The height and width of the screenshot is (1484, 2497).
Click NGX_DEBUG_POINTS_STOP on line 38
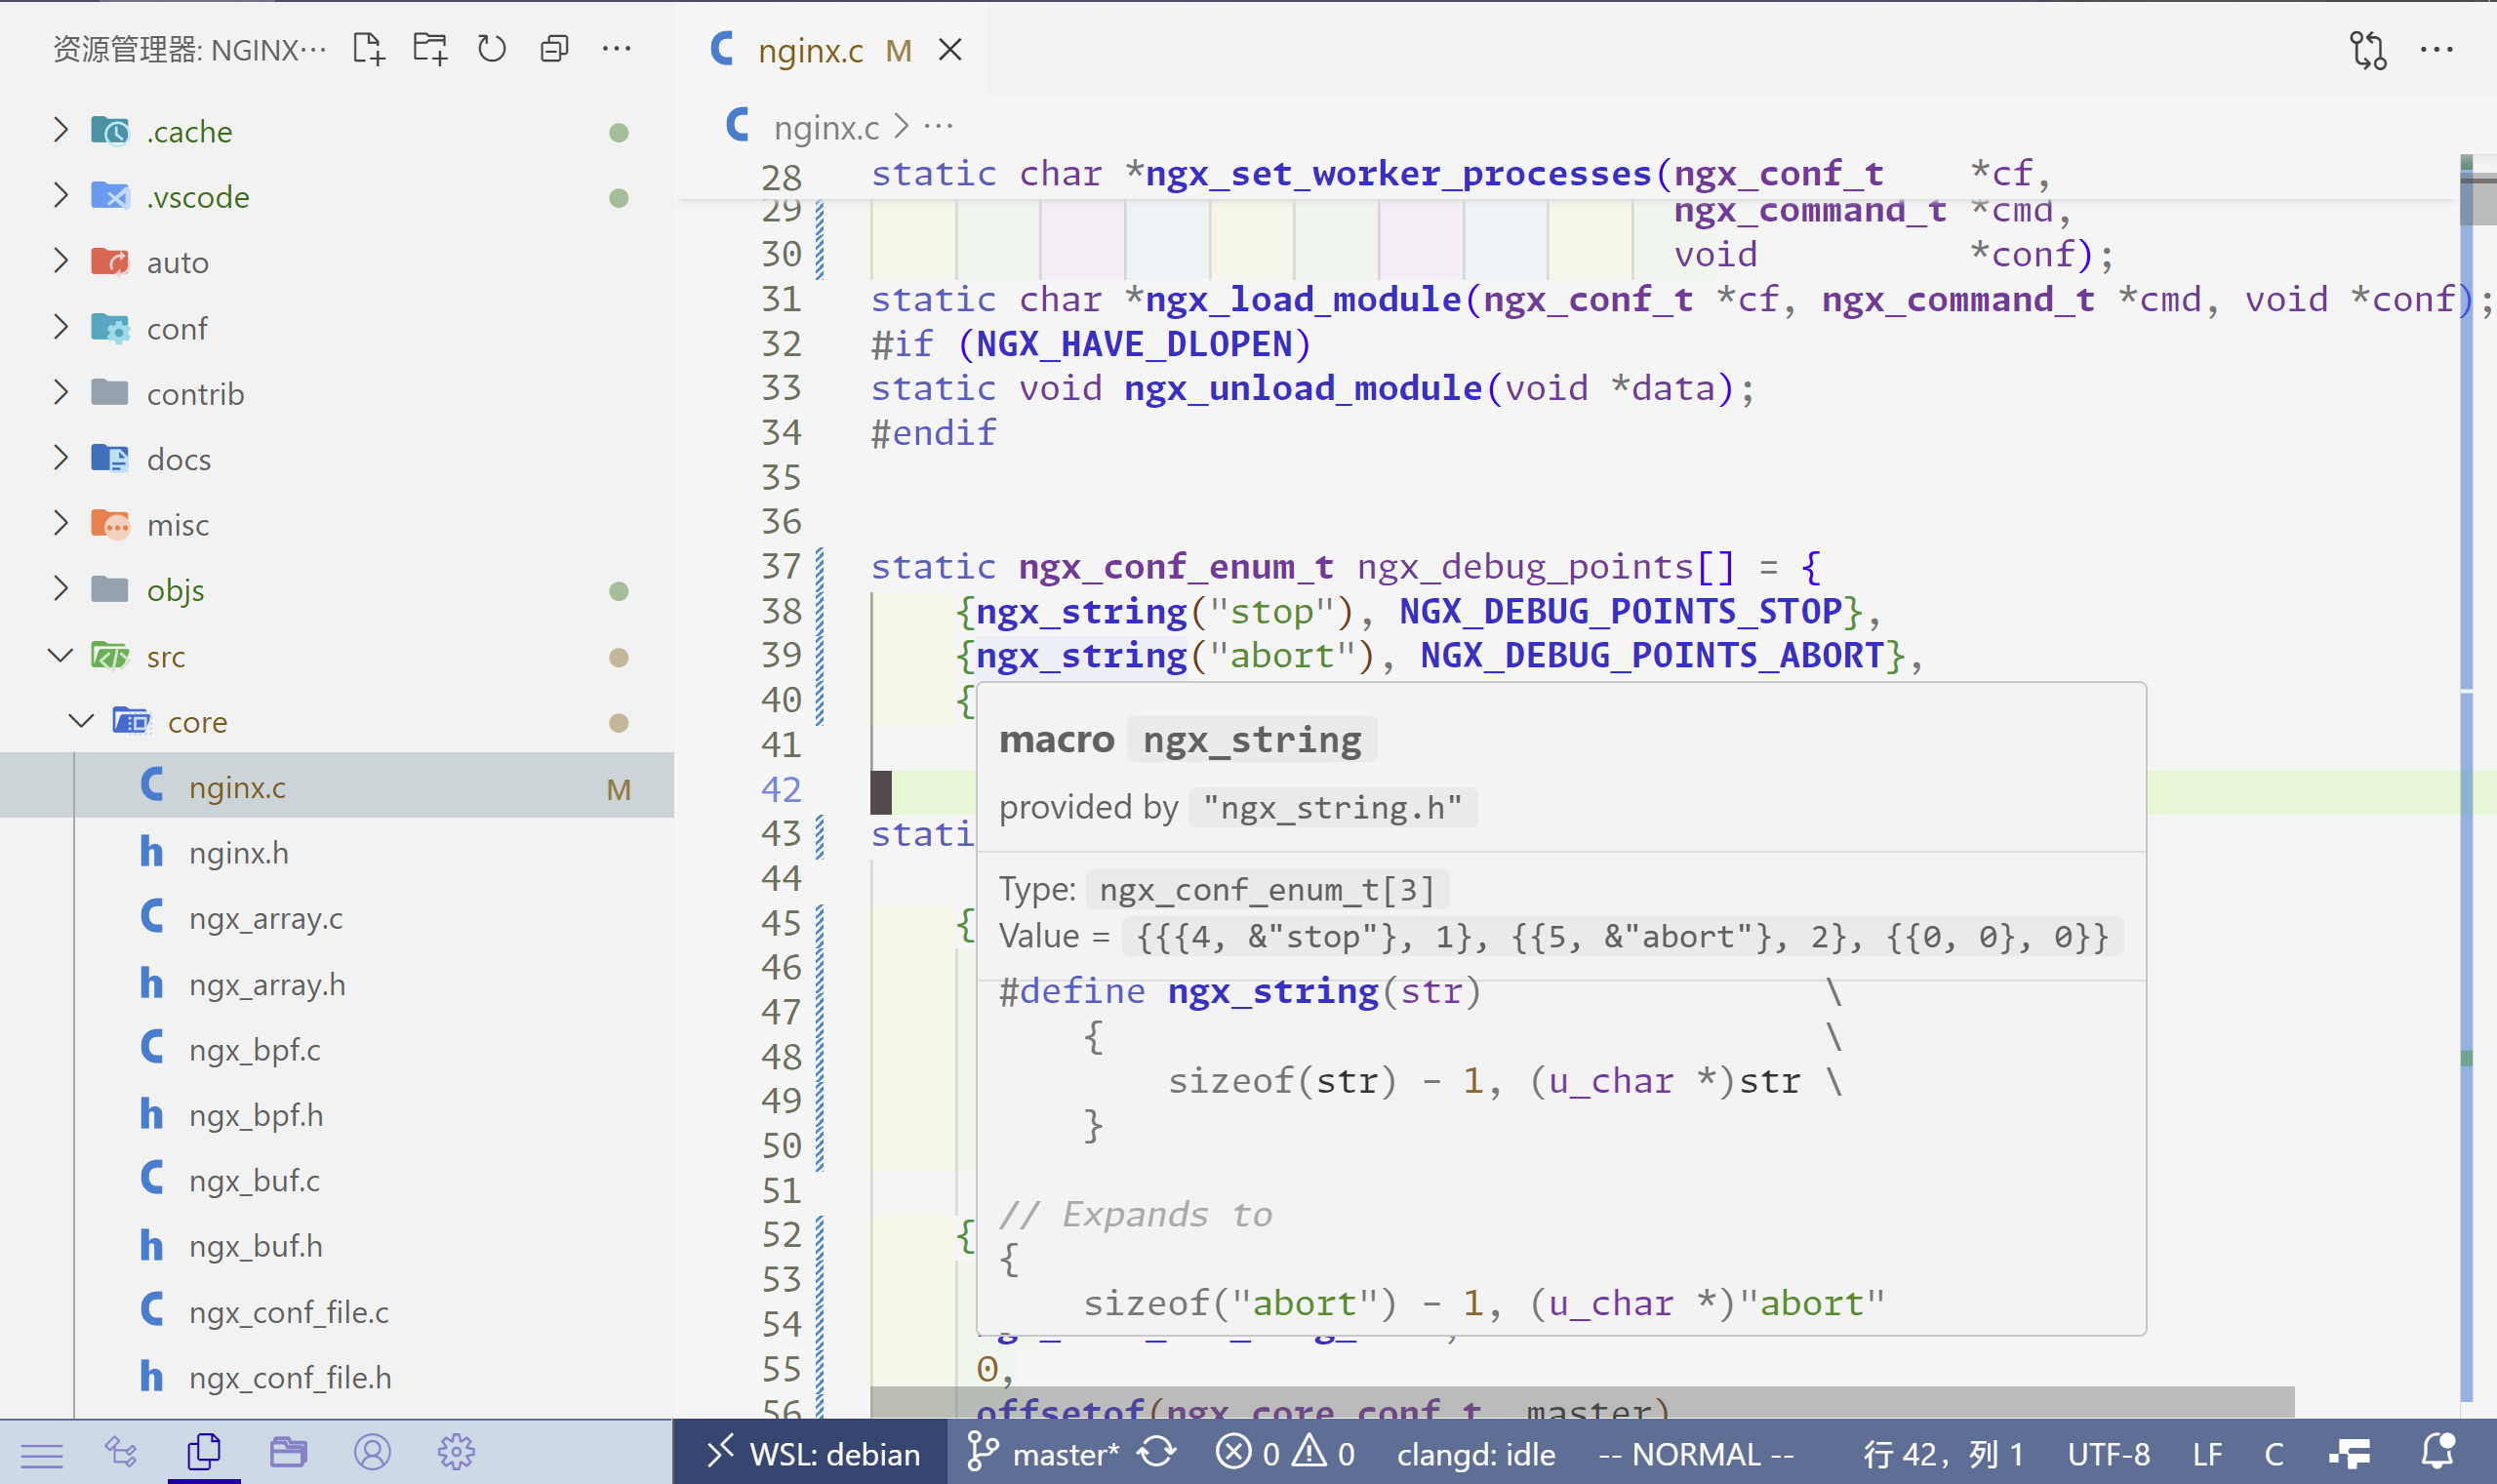coord(1620,611)
